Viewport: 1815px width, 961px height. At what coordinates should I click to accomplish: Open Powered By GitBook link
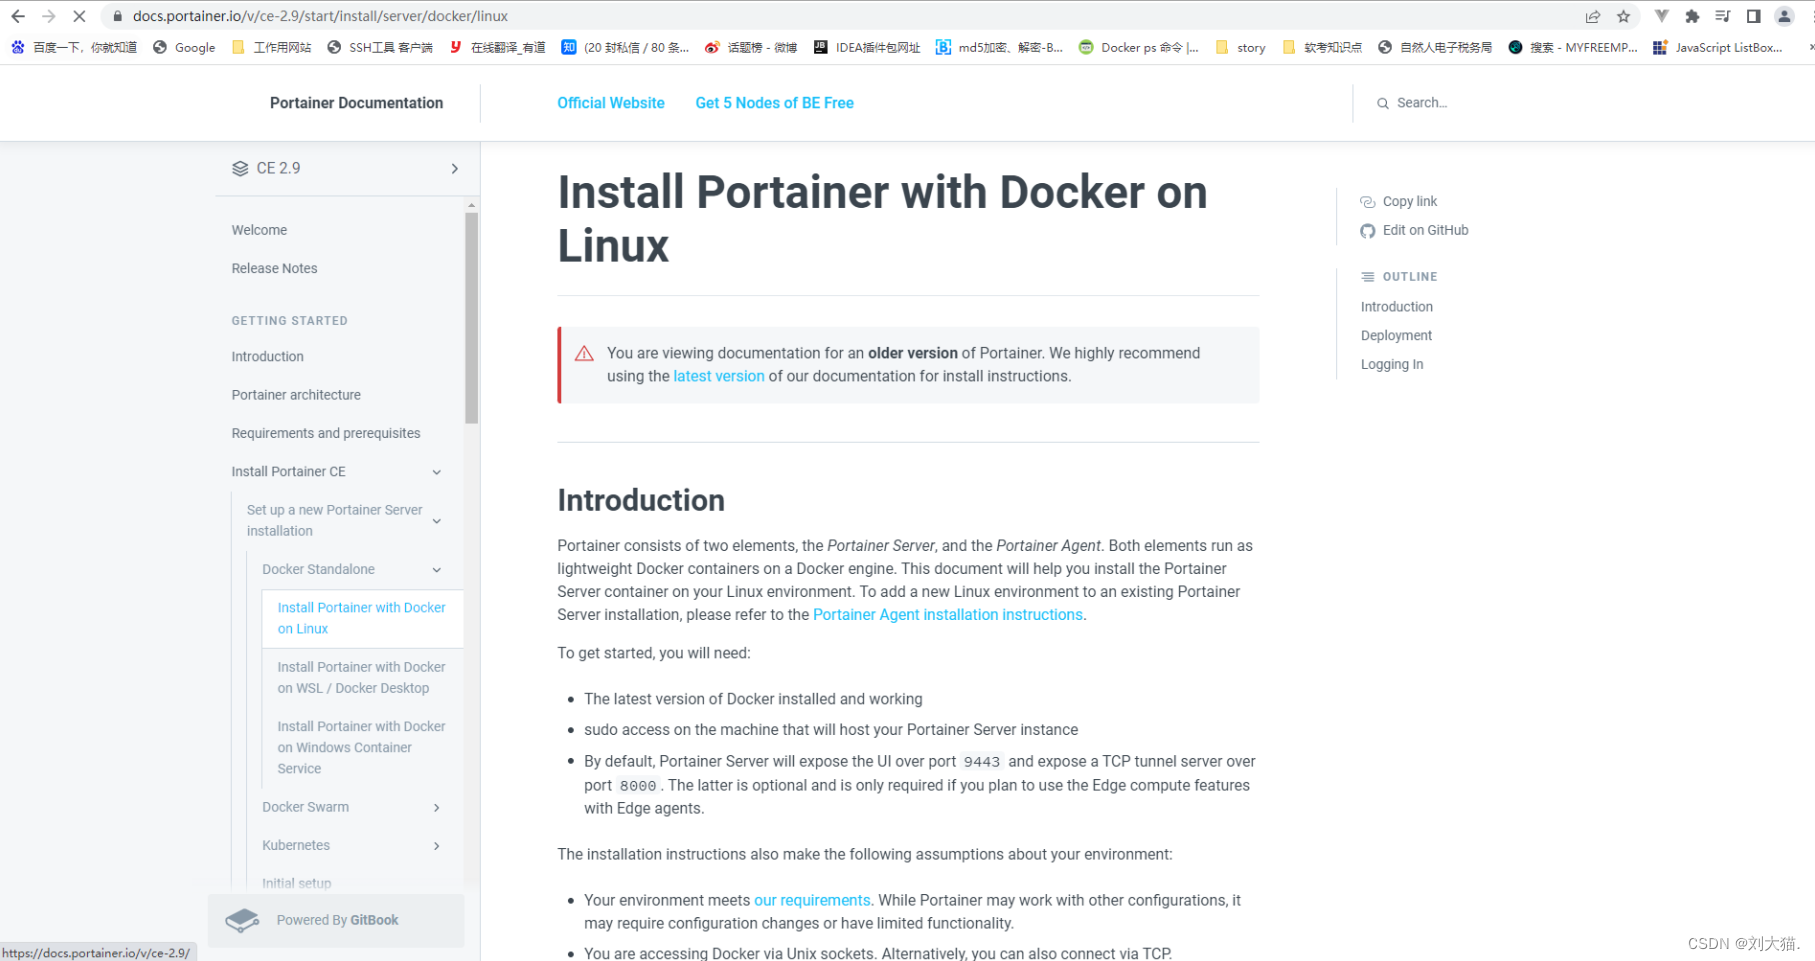tap(337, 920)
